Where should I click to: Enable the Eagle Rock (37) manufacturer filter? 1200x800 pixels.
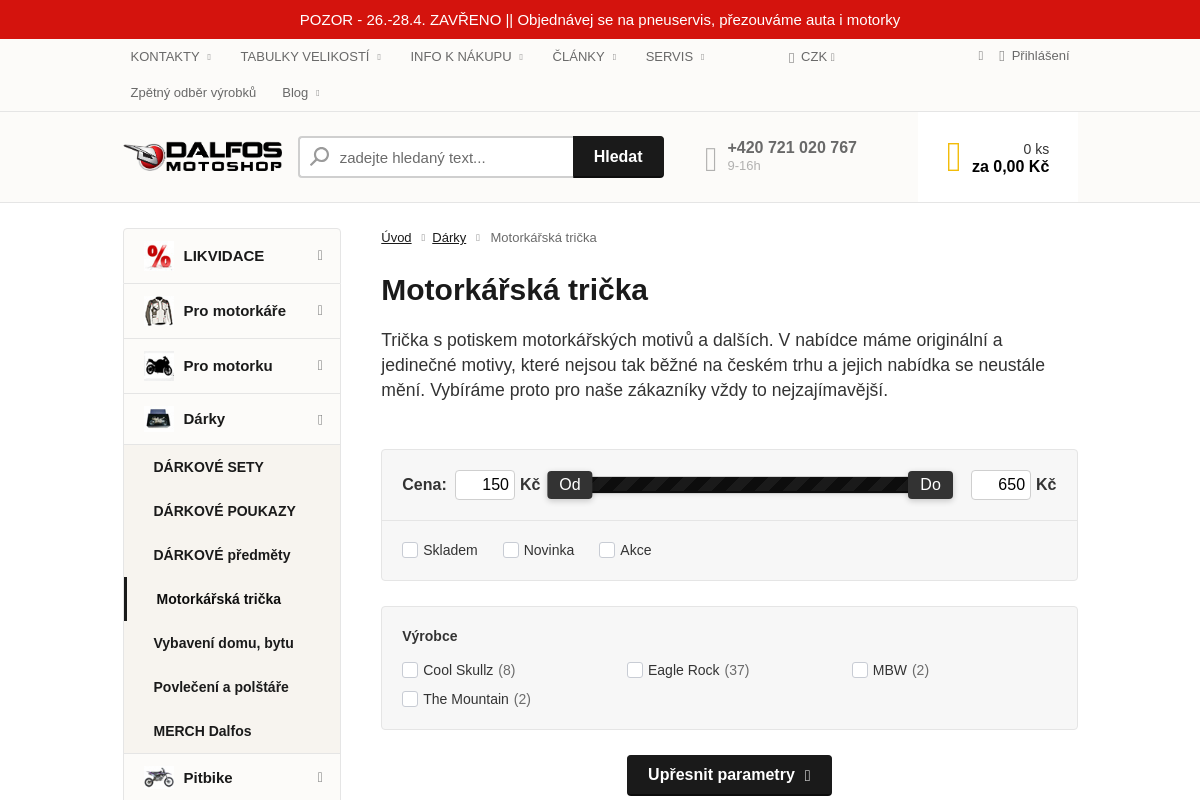click(635, 669)
